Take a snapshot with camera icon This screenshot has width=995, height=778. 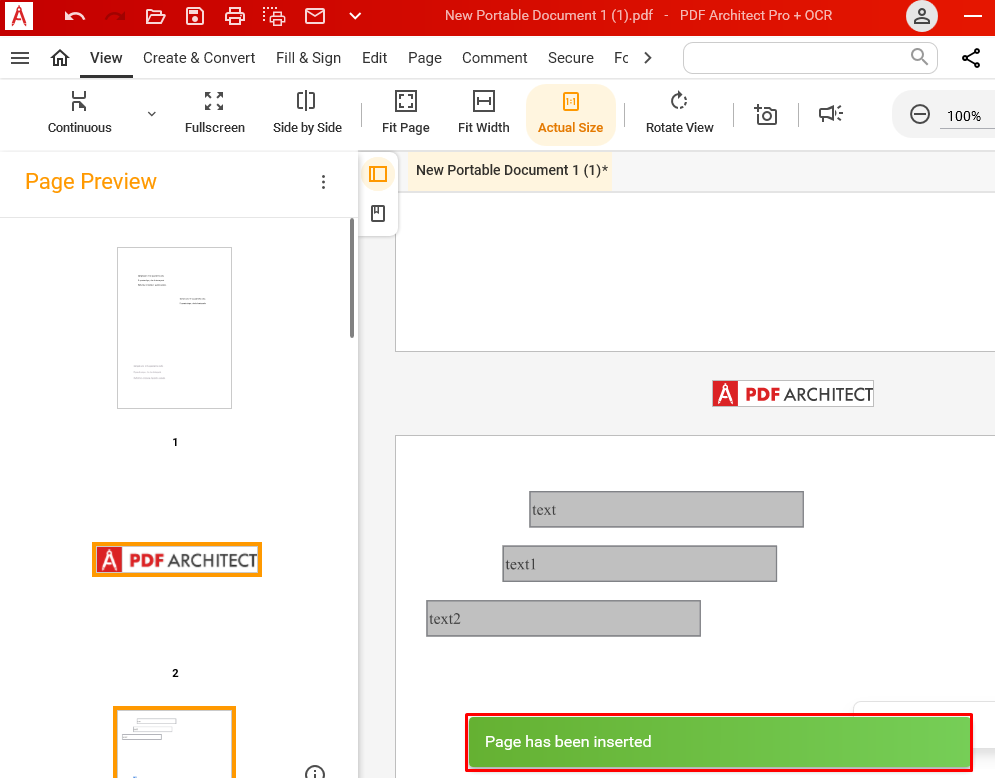(765, 115)
